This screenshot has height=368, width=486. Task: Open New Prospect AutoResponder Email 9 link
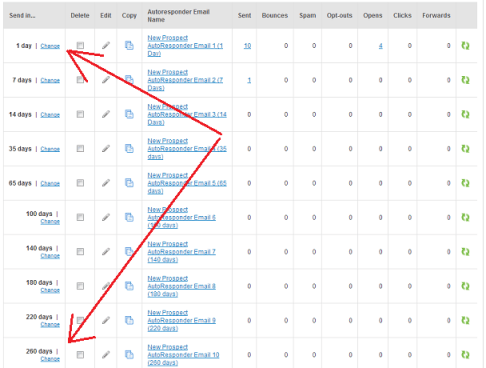[181, 320]
